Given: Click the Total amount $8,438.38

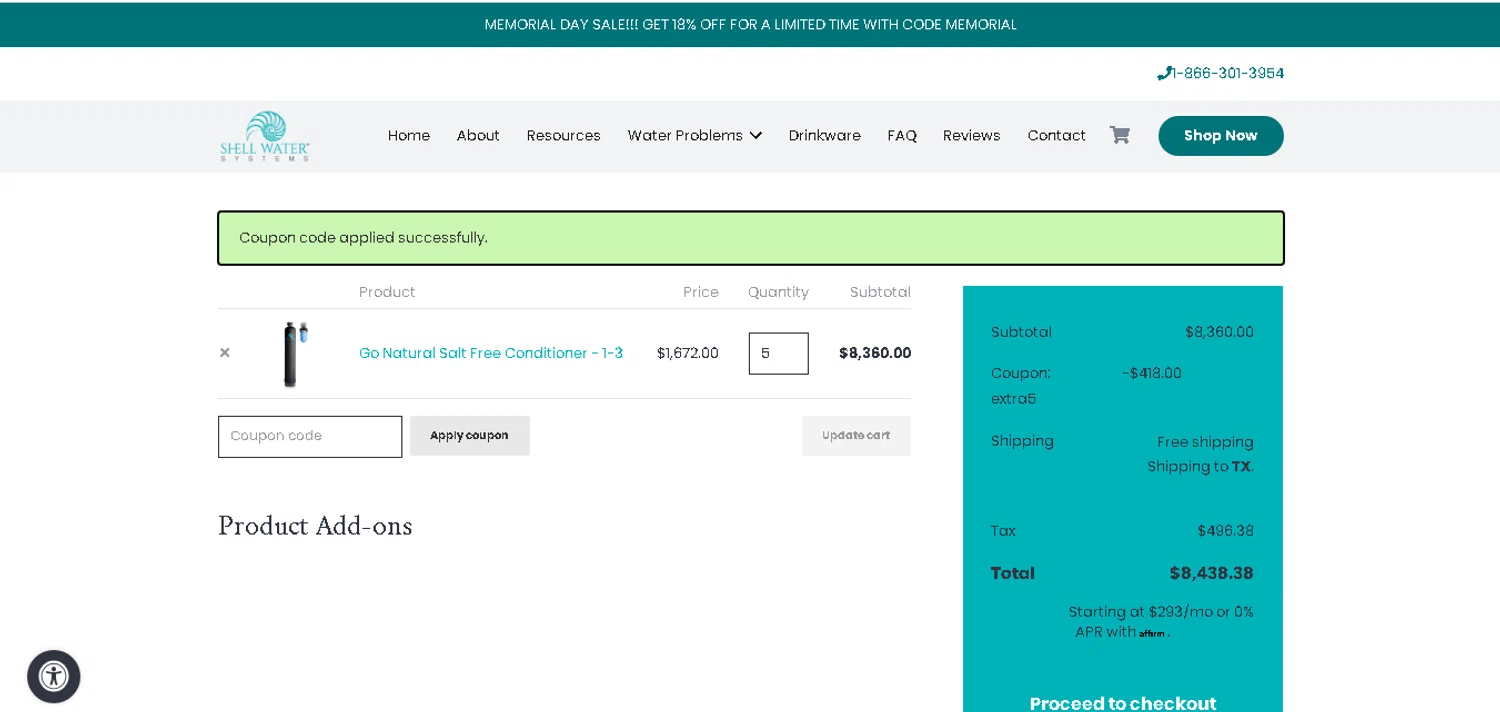Looking at the screenshot, I should tap(1211, 573).
